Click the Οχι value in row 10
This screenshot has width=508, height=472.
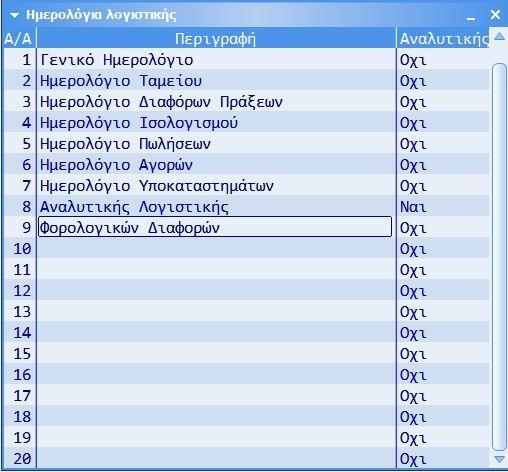point(413,249)
